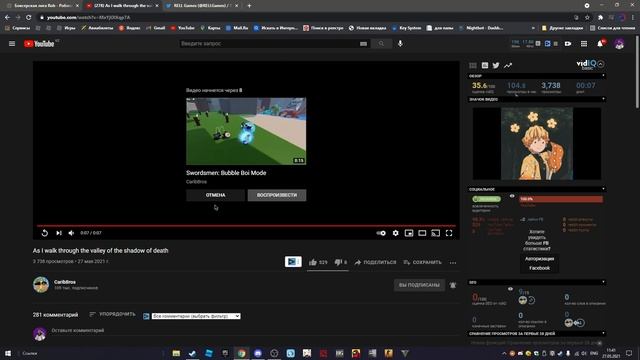This screenshot has height=360, width=640.
Task: Open the YouTube hamburger guide menu
Action: pyautogui.click(x=12, y=44)
